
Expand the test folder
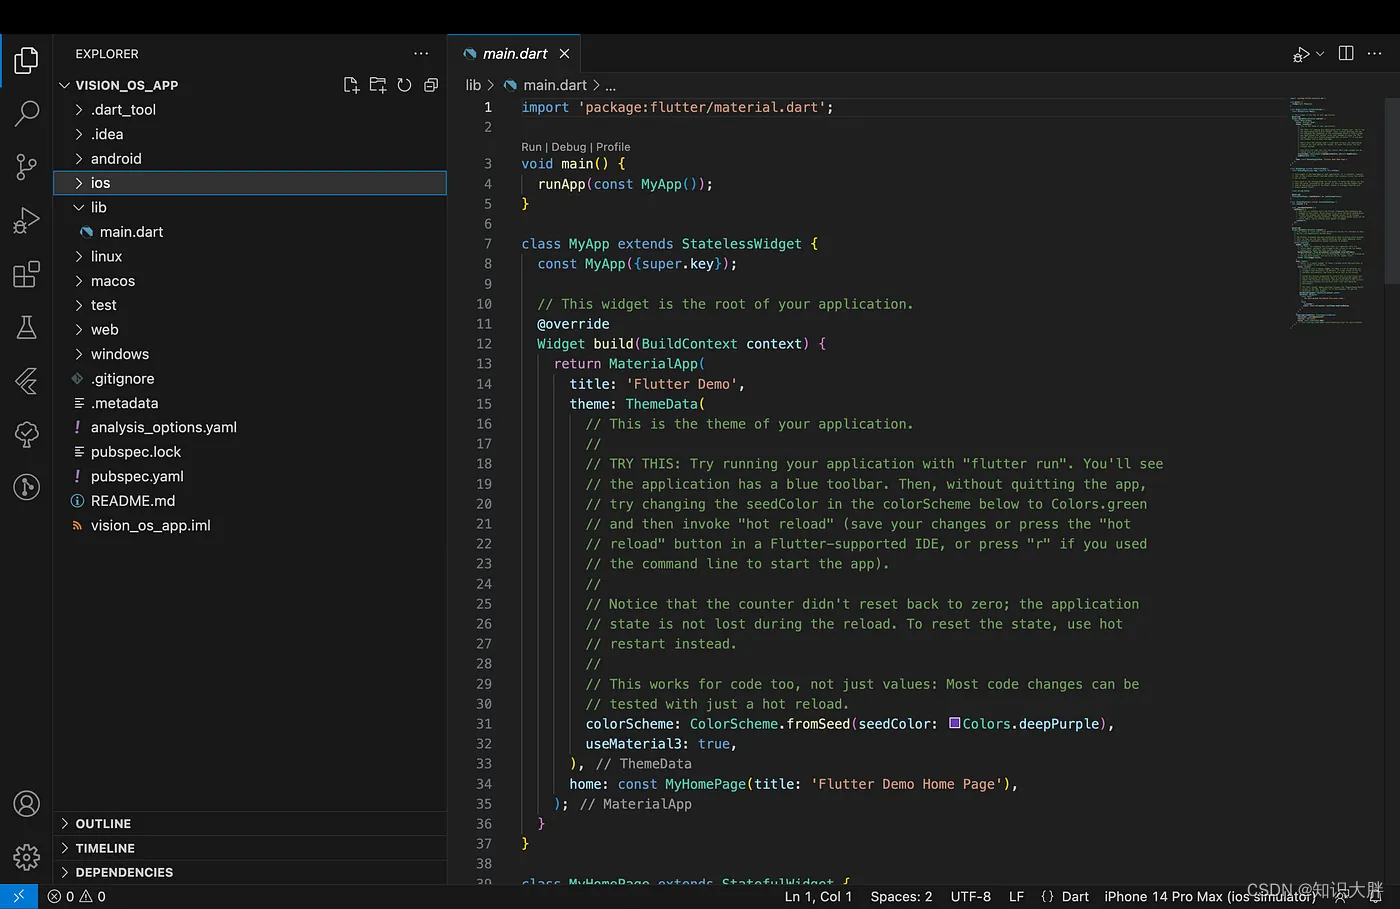point(250,305)
